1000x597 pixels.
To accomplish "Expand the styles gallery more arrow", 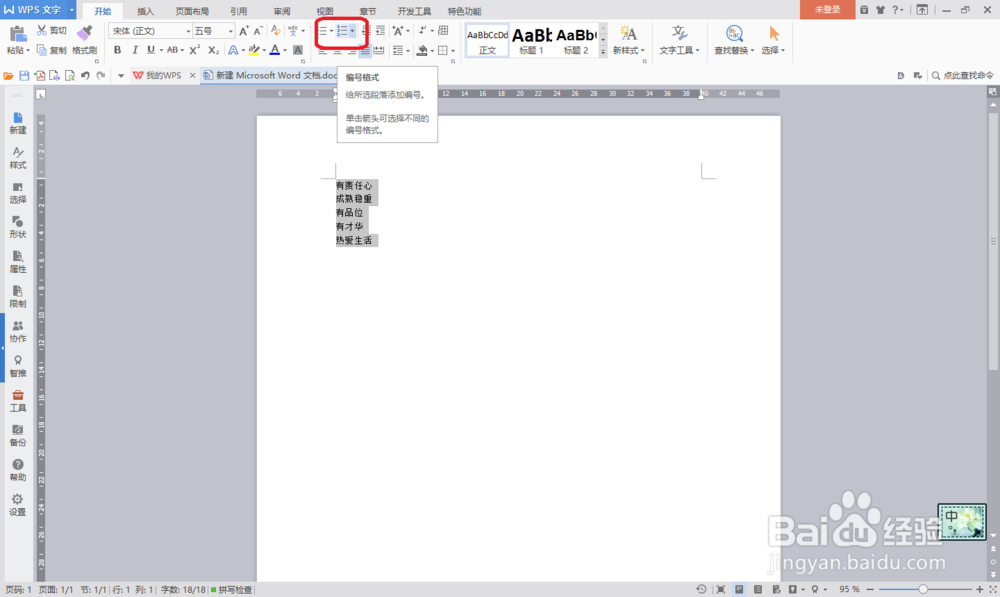I will pos(603,53).
